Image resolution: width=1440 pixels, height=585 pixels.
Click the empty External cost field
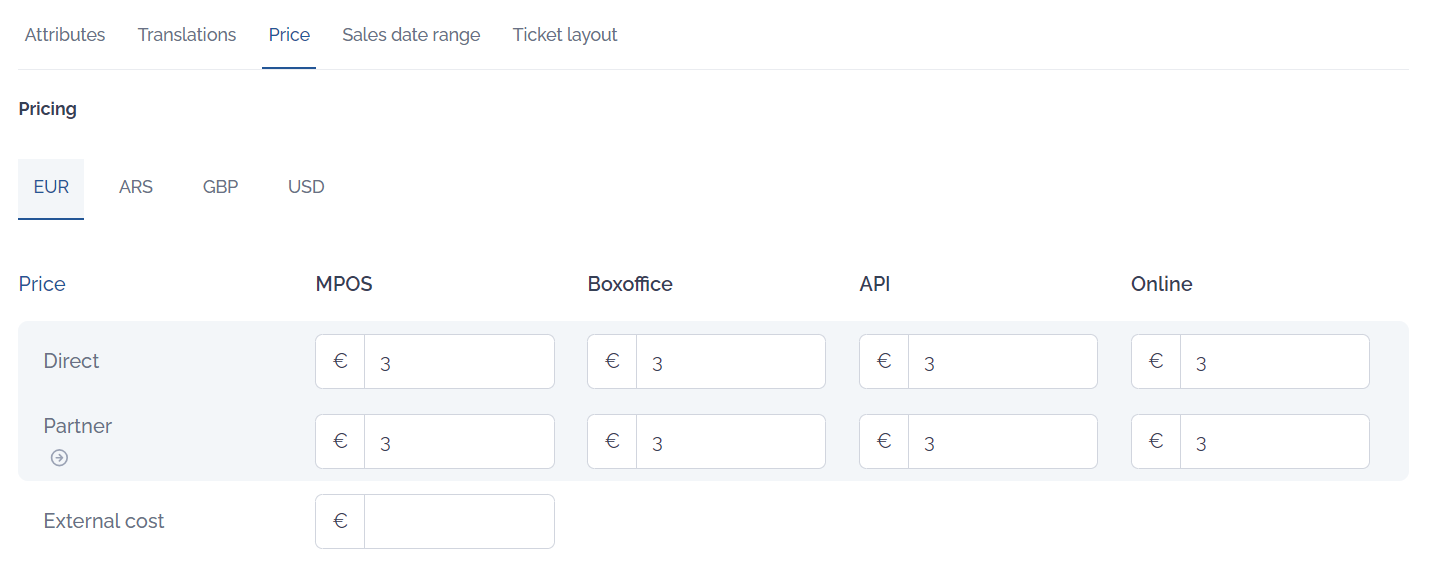pyautogui.click(x=459, y=522)
